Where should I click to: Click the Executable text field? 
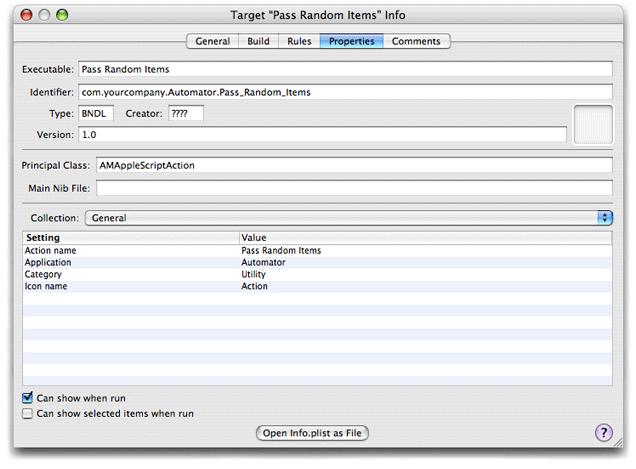pos(344,70)
